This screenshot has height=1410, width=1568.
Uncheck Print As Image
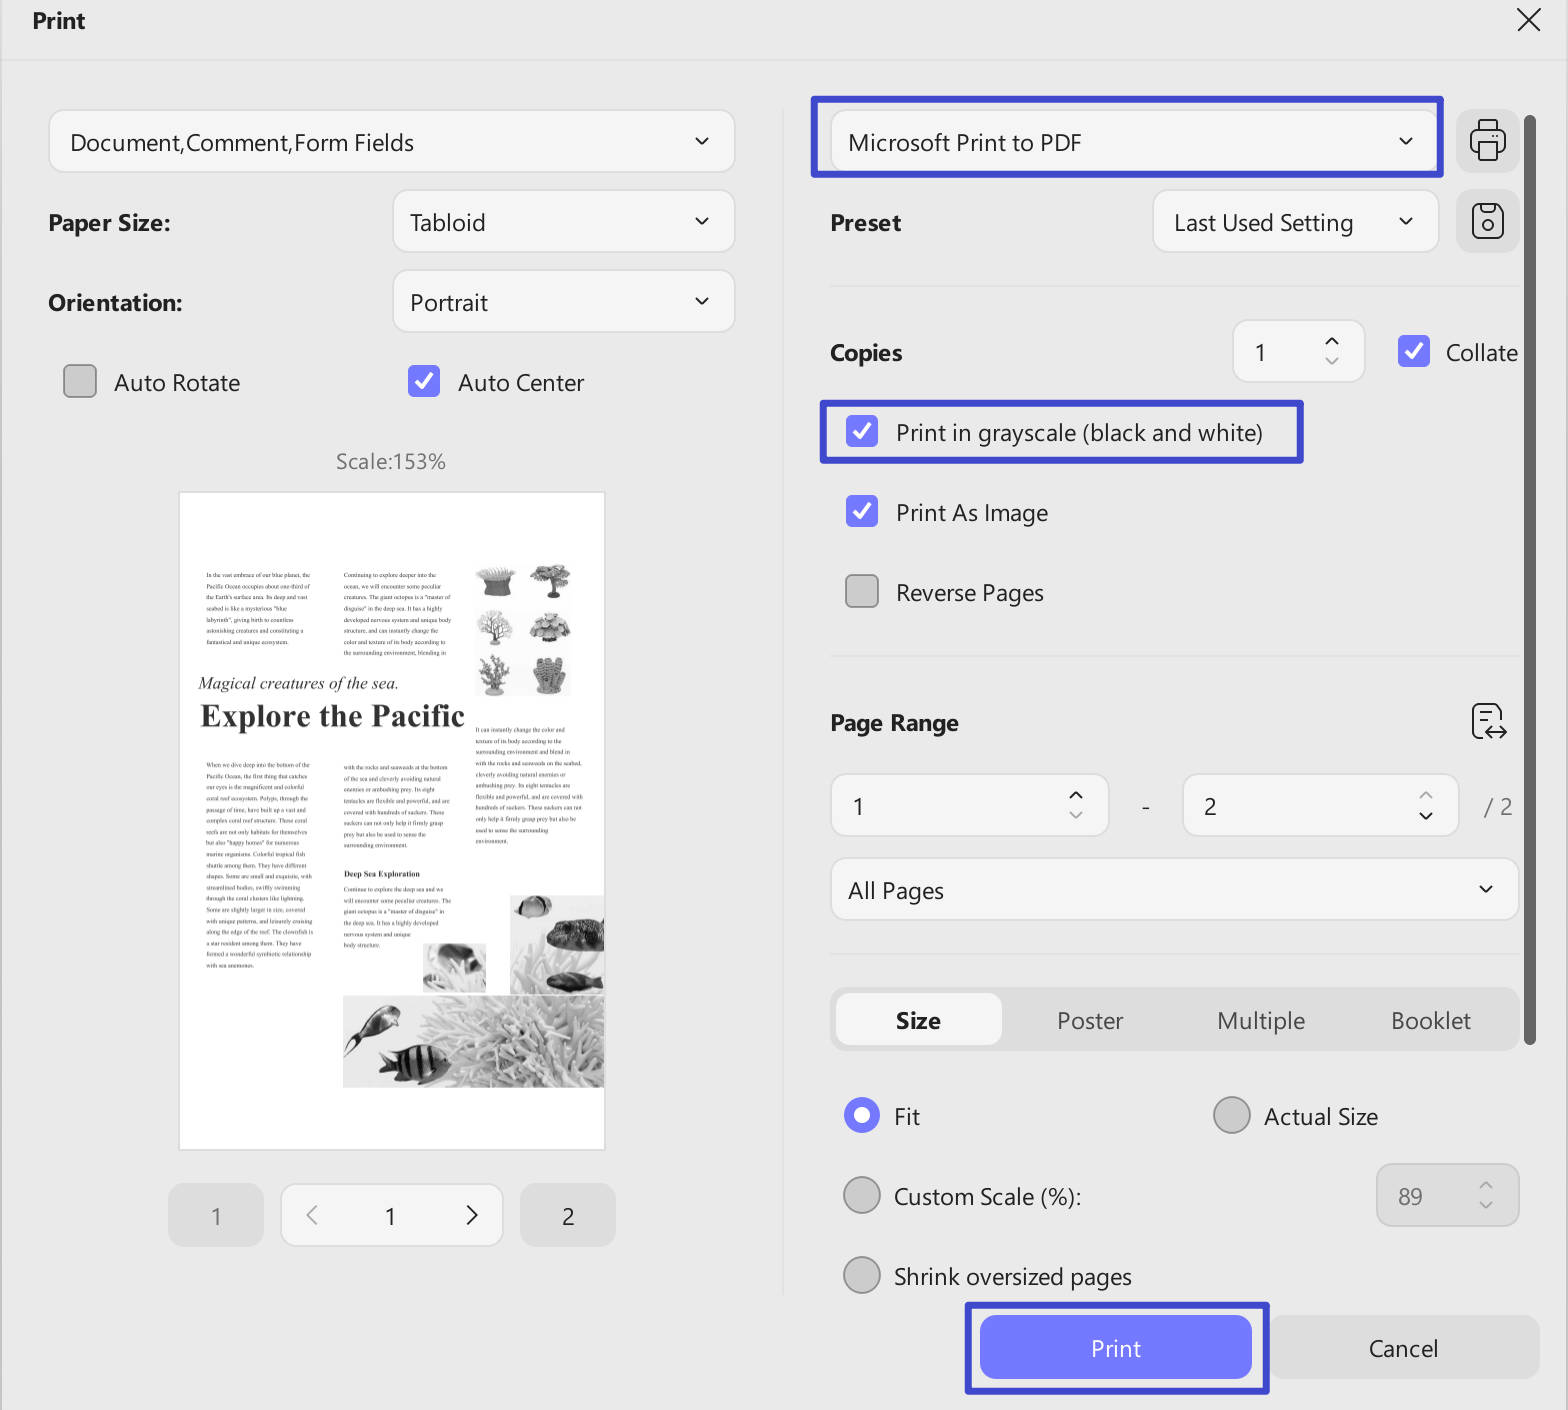[x=862, y=511]
